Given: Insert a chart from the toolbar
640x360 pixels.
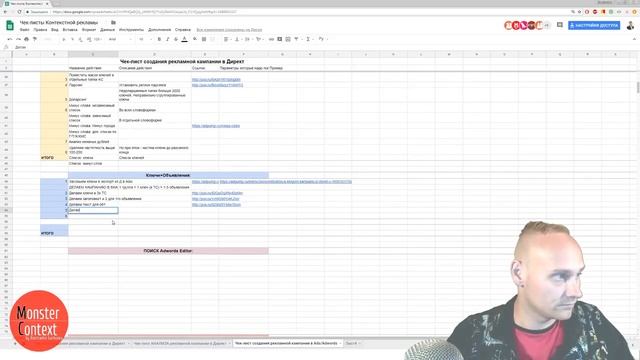Looking at the screenshot, I should pyautogui.click(x=288, y=39).
